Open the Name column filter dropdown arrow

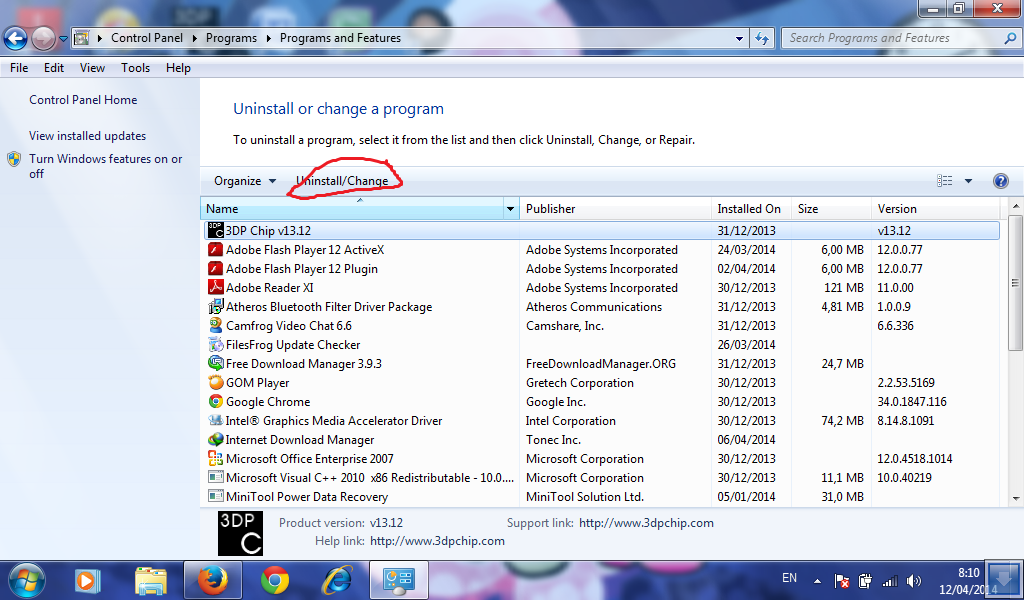pos(510,209)
